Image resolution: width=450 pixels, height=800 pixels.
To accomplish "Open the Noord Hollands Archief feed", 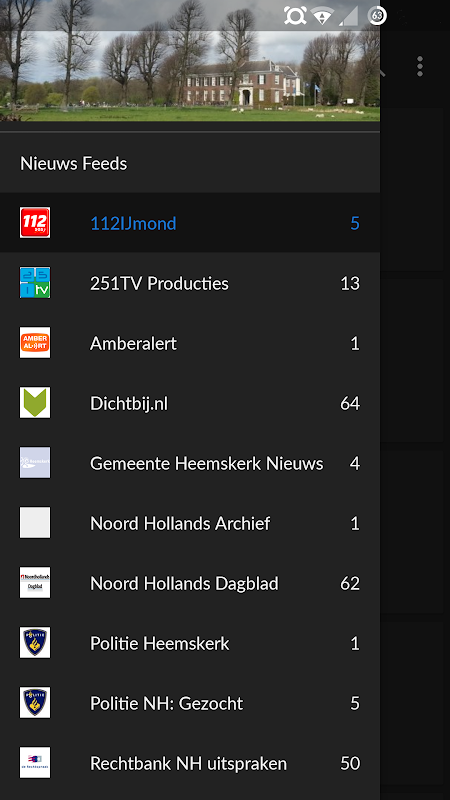I will coord(190,522).
